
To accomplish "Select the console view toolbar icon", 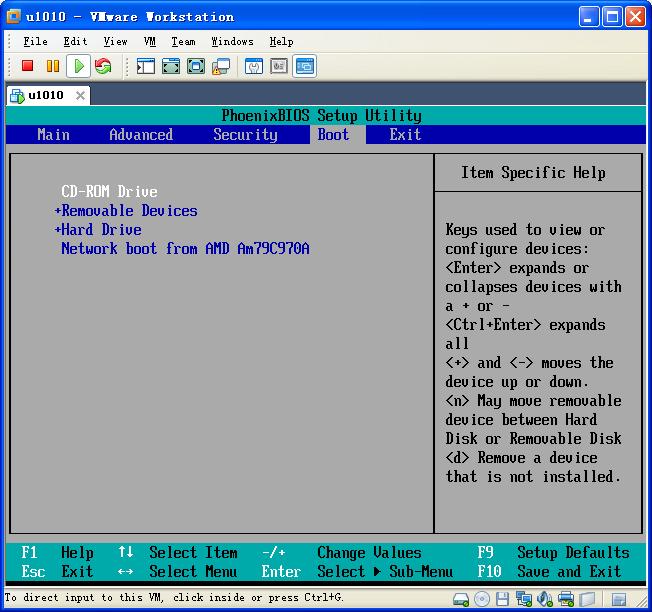I will tap(305, 66).
